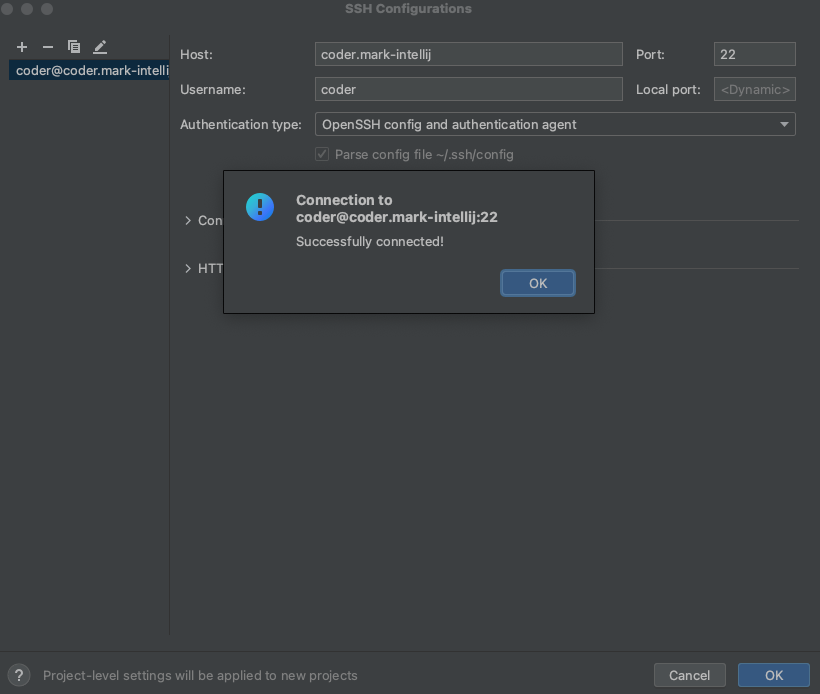Edit the configuration using the pencil icon
The height and width of the screenshot is (694, 820).
[99, 46]
